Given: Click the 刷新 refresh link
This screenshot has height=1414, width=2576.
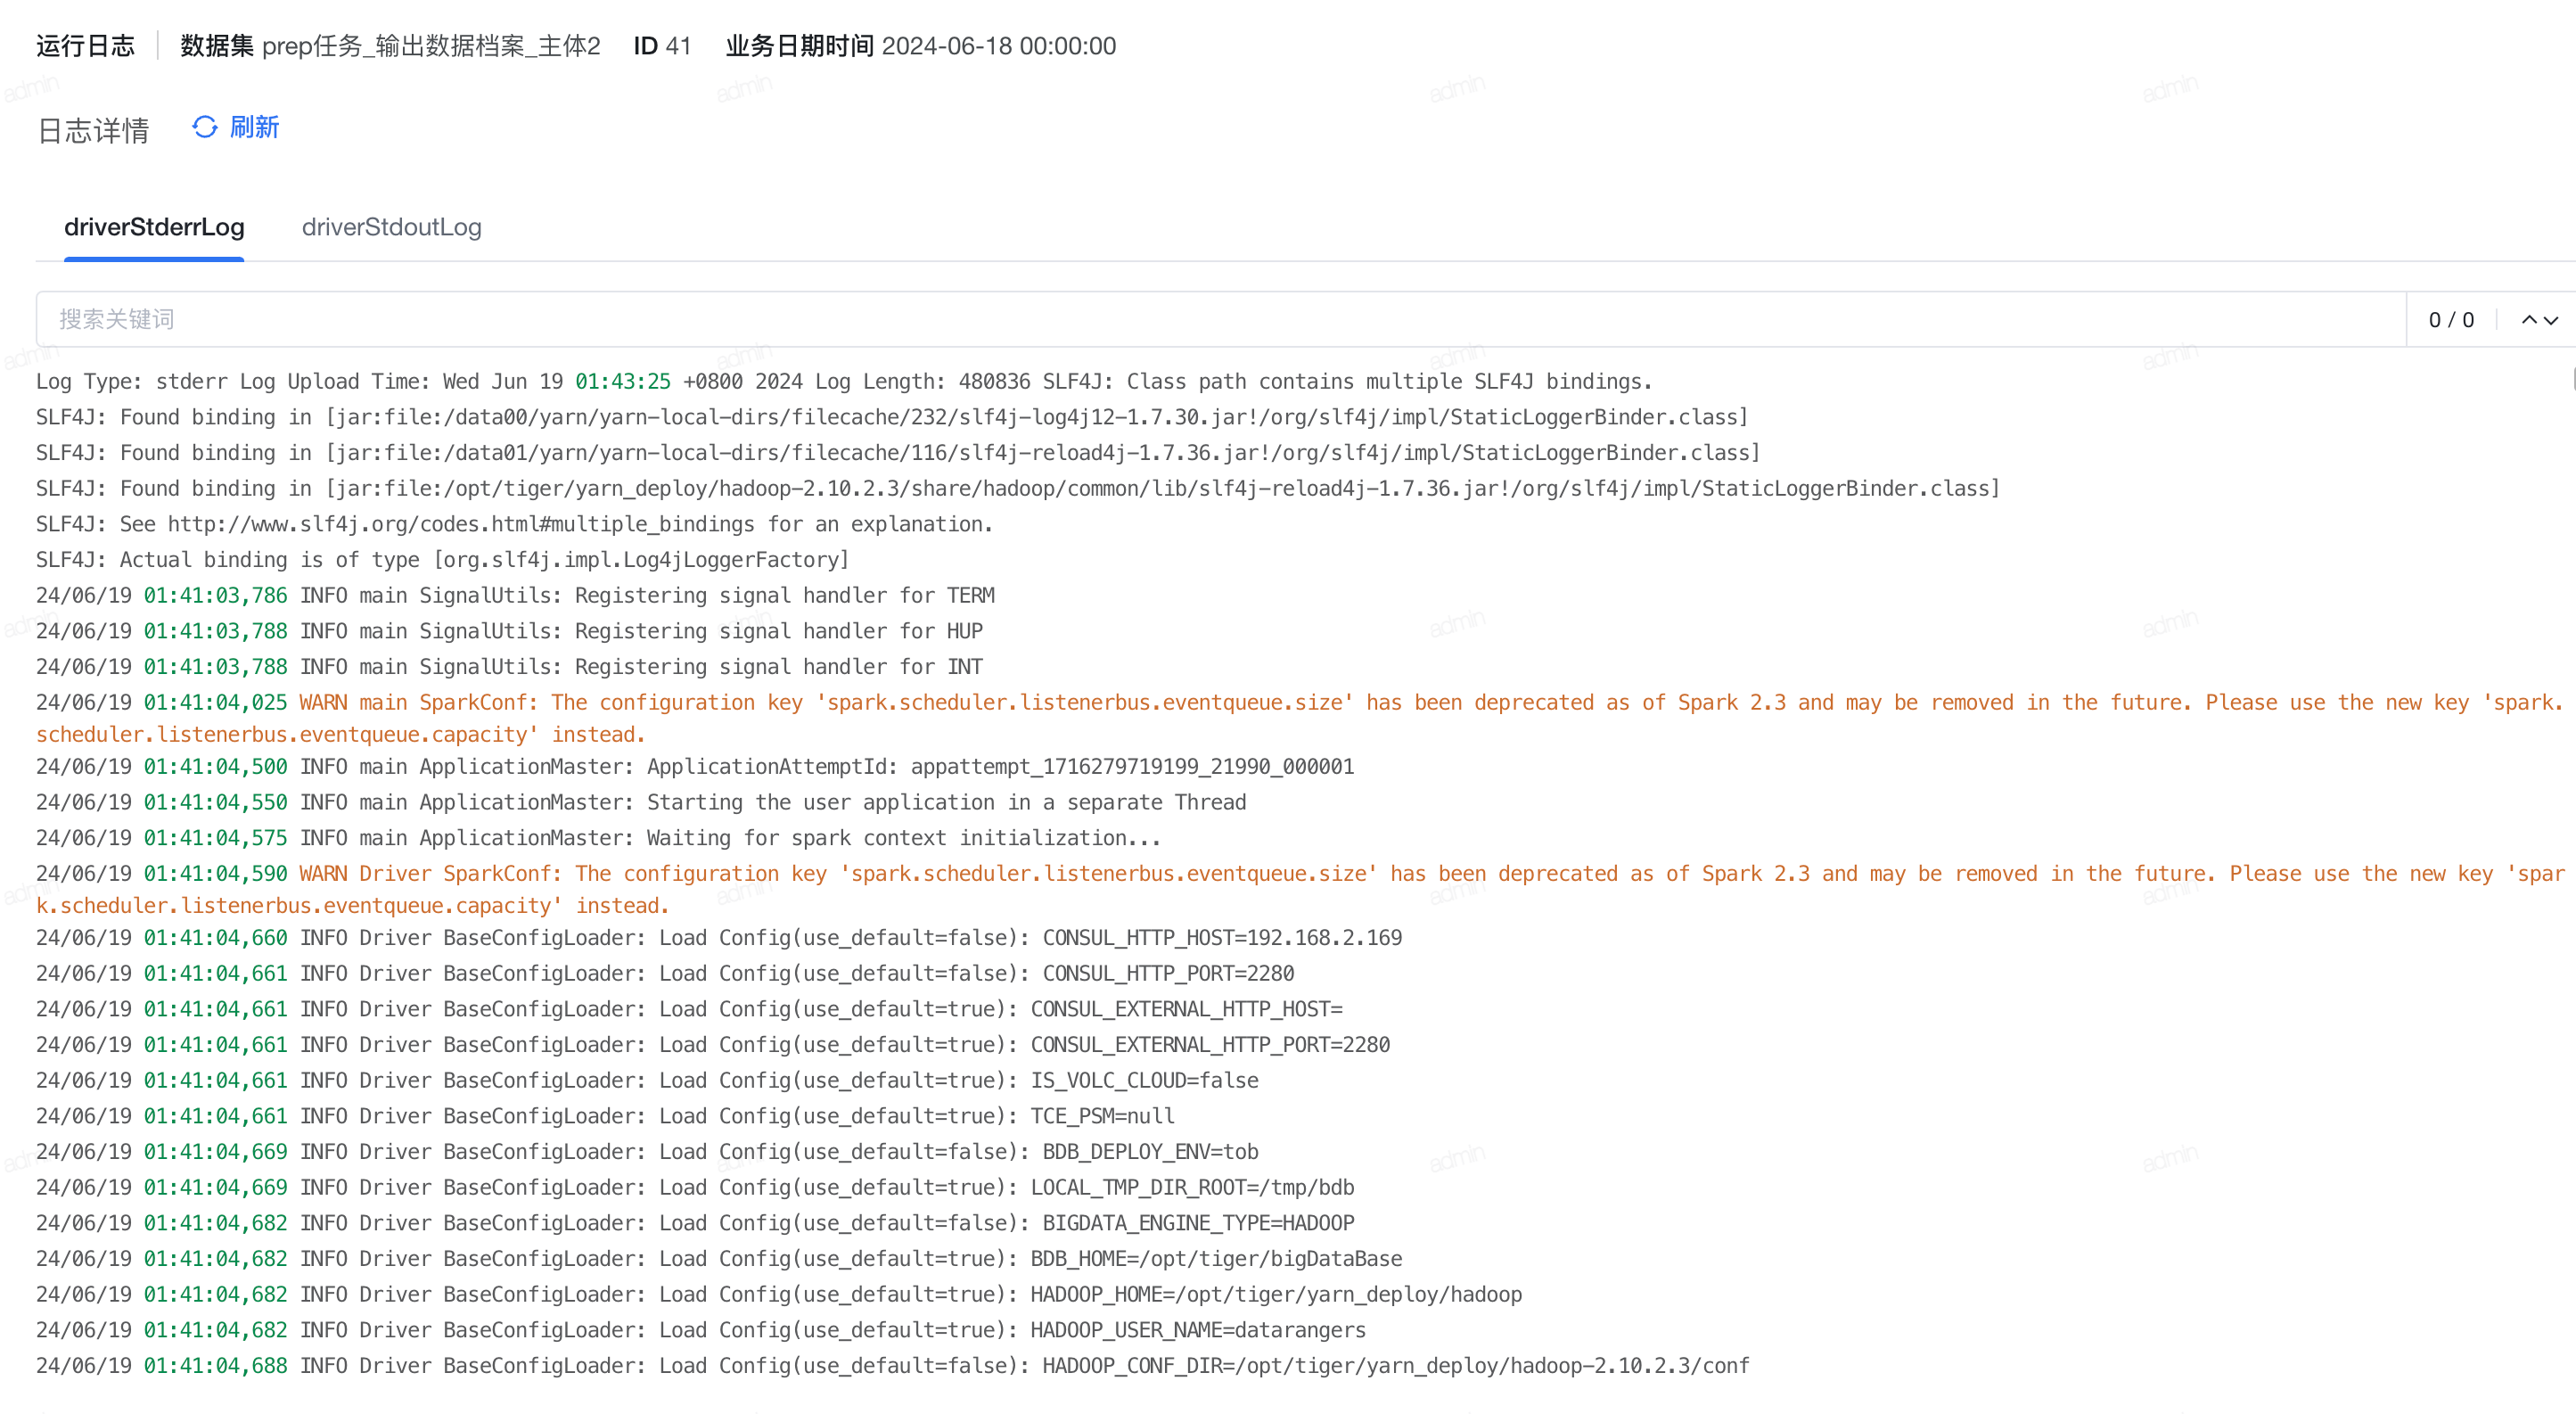Looking at the screenshot, I should click(254, 127).
